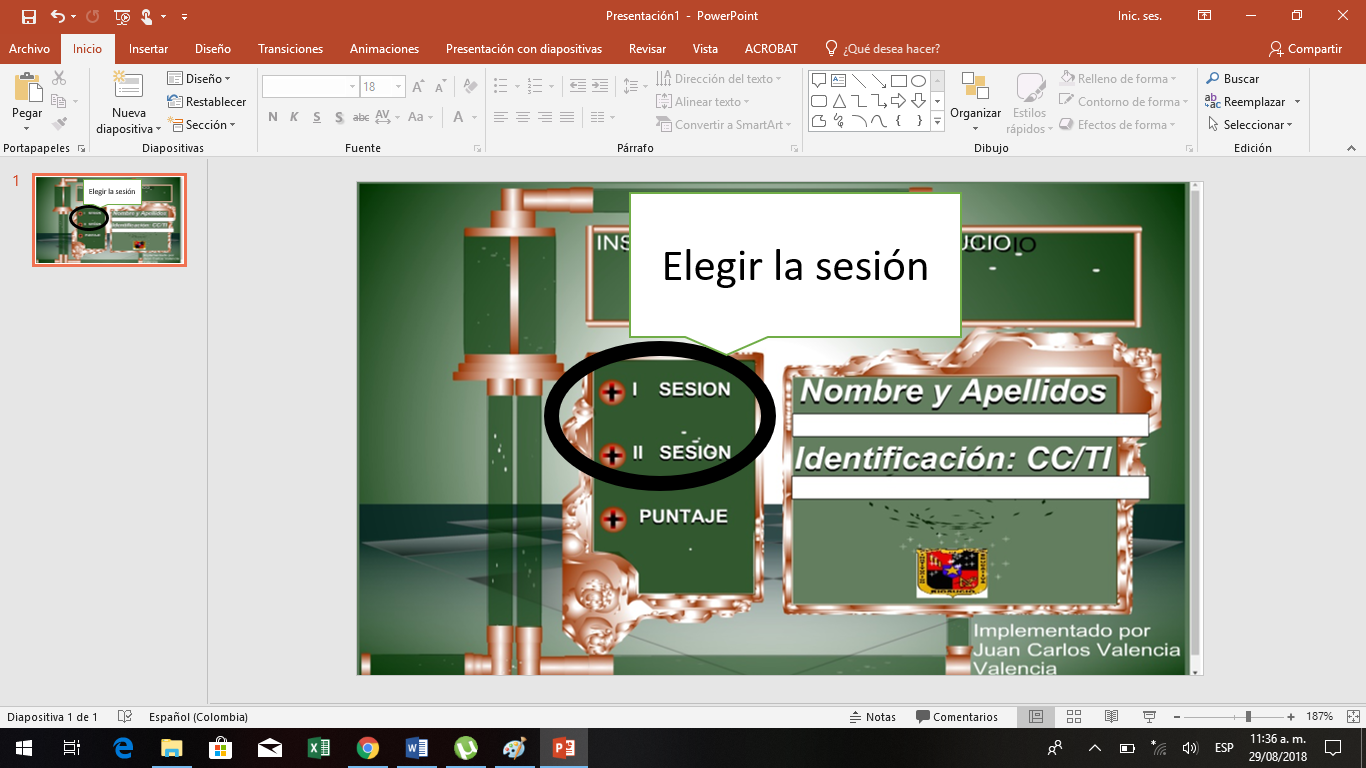Start slideshow from the status bar icon
The image size is (1366, 768).
tap(1150, 717)
